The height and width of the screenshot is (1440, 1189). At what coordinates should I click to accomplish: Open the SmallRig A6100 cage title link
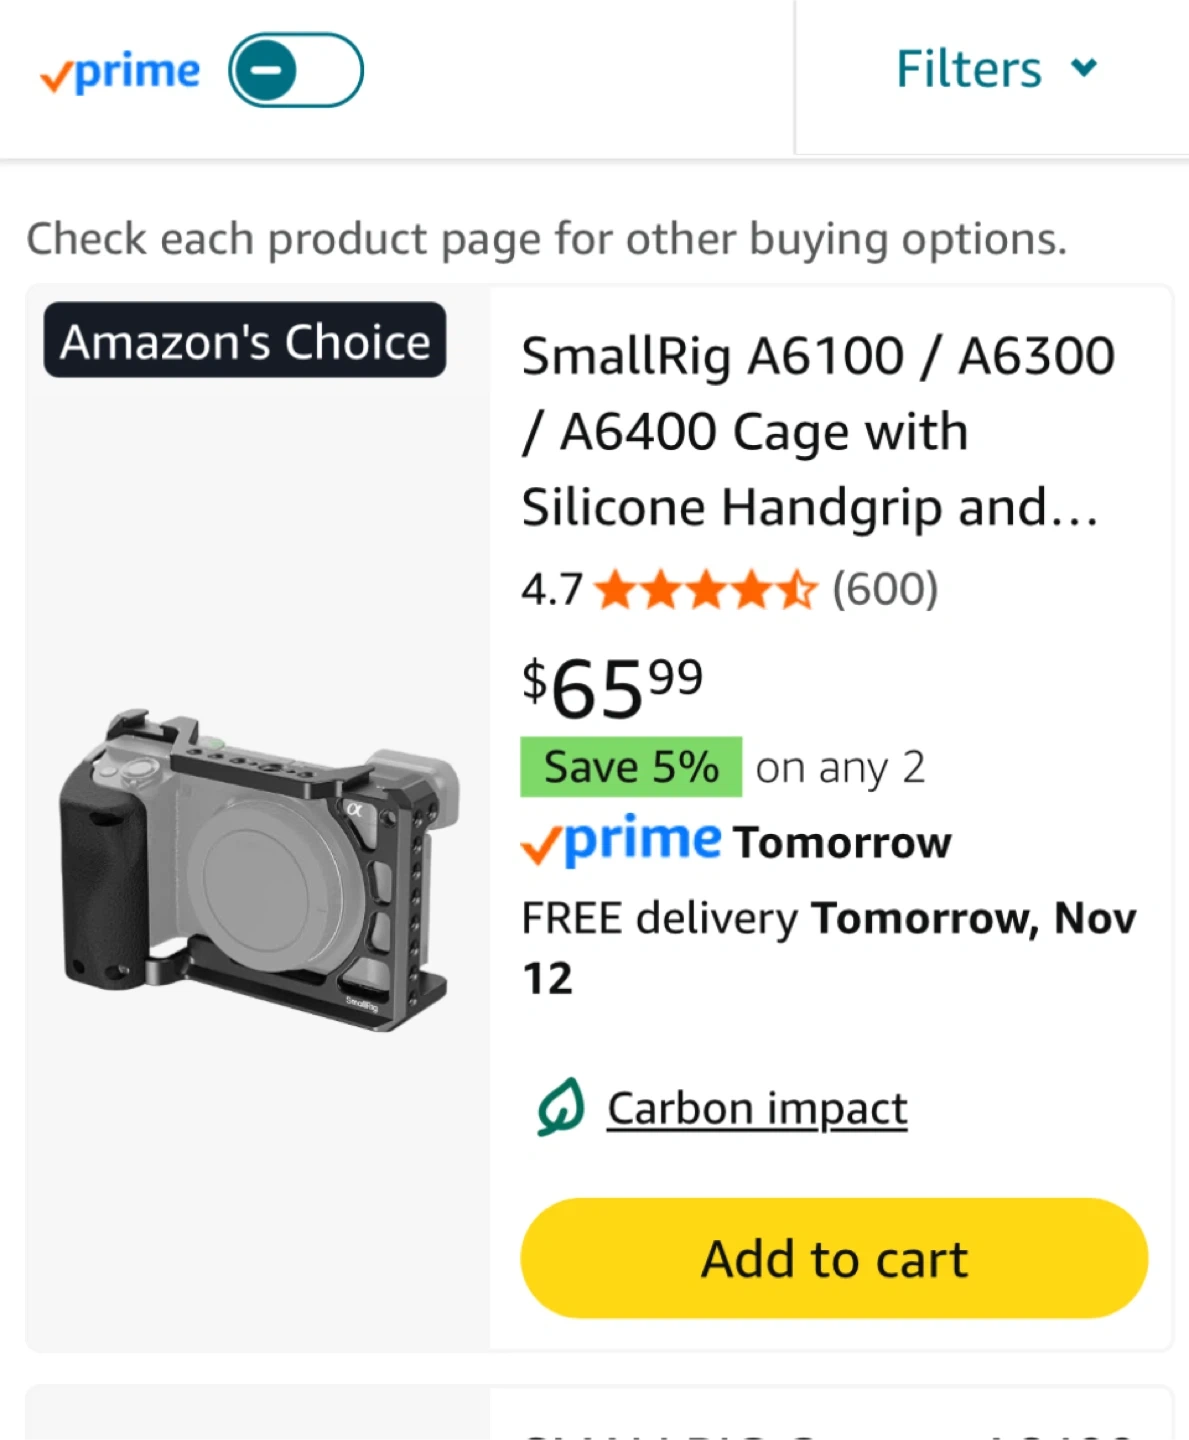pyautogui.click(x=817, y=431)
